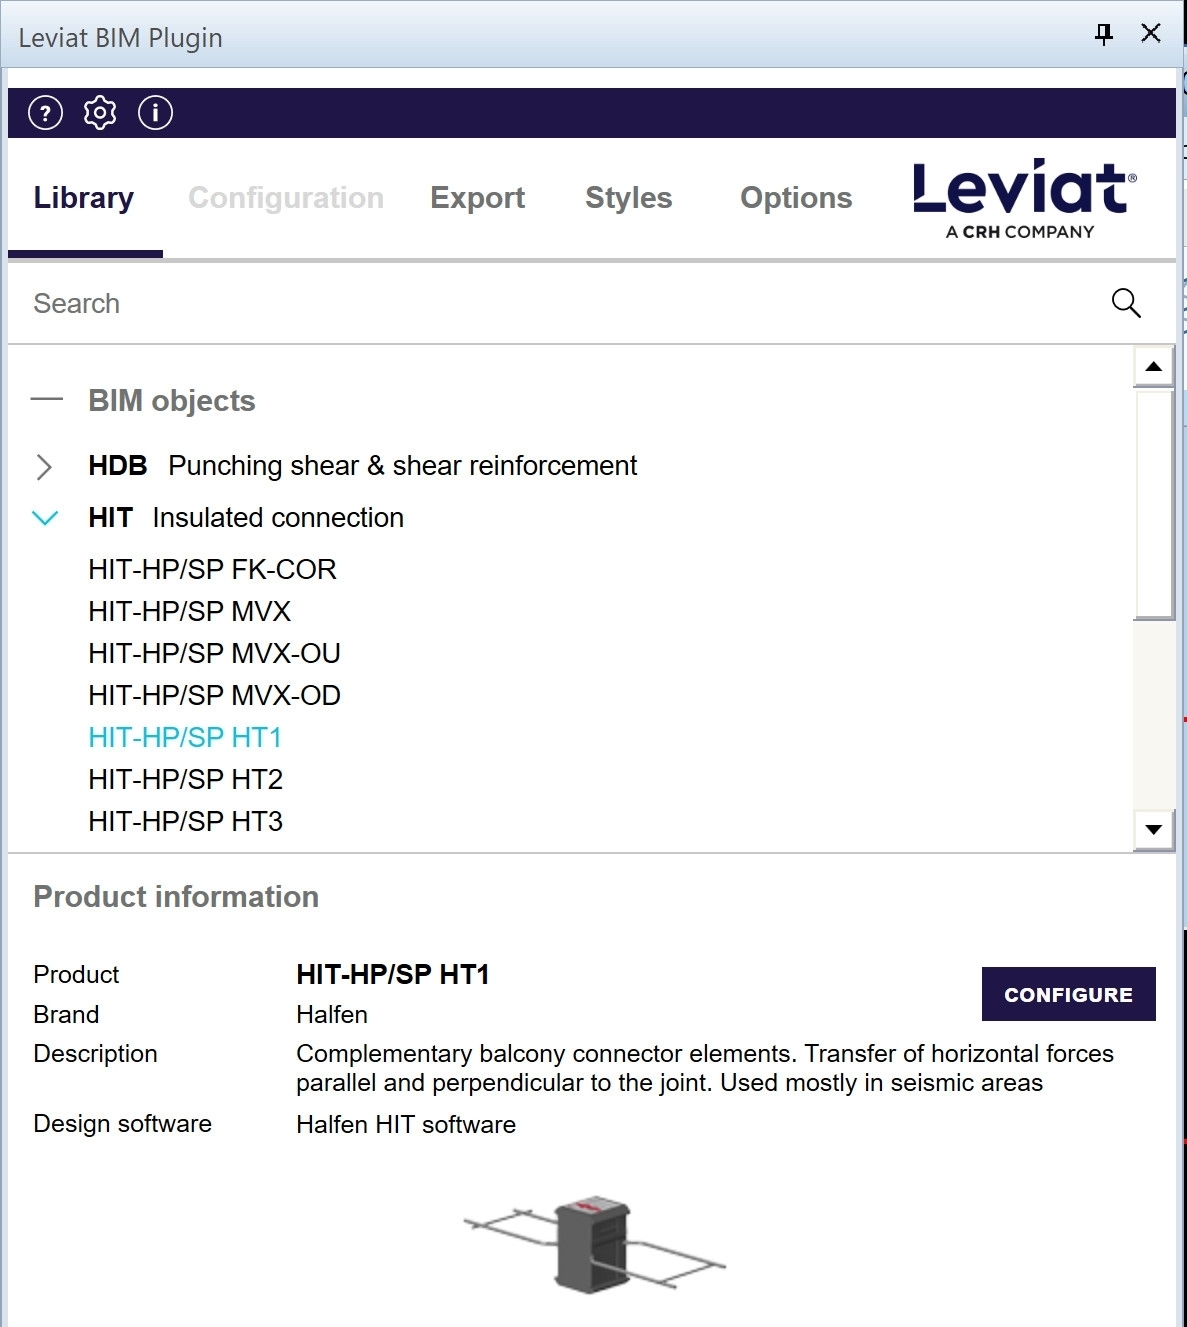Image resolution: width=1187 pixels, height=1327 pixels.
Task: Collapse the HIT insulated connection category
Action: [x=45, y=518]
